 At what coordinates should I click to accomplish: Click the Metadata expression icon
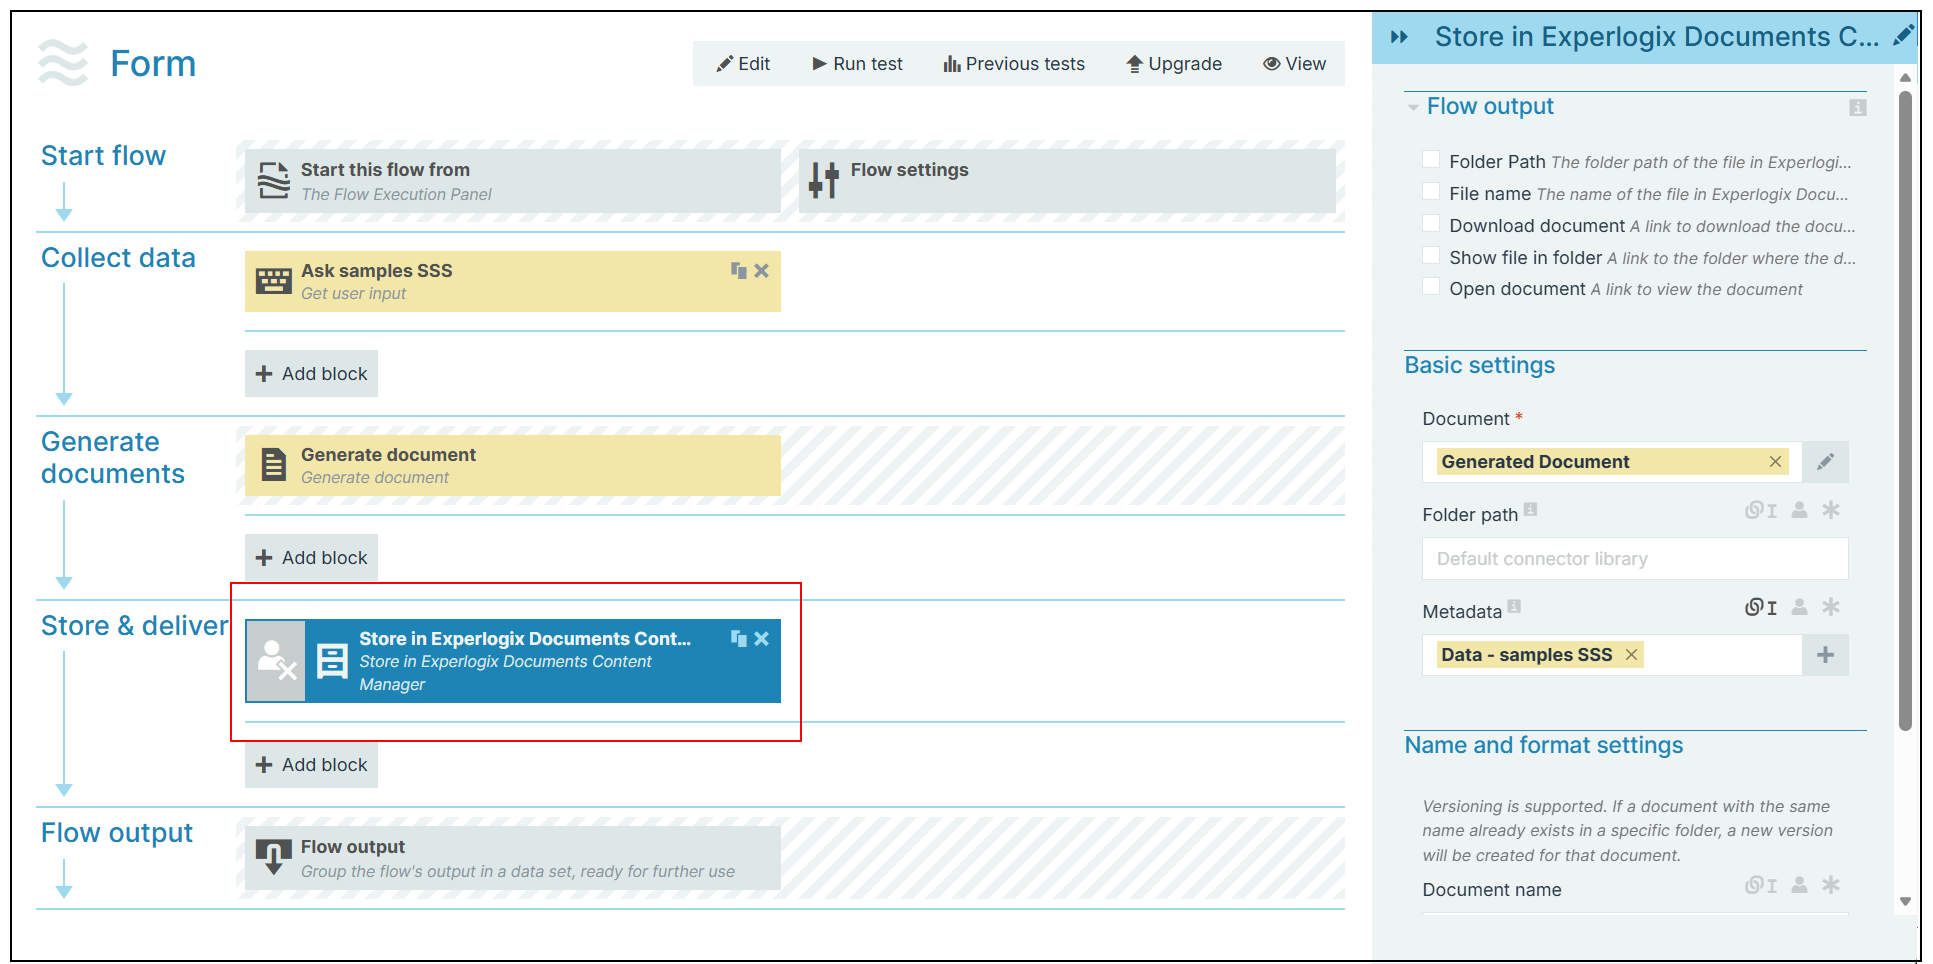(1761, 607)
